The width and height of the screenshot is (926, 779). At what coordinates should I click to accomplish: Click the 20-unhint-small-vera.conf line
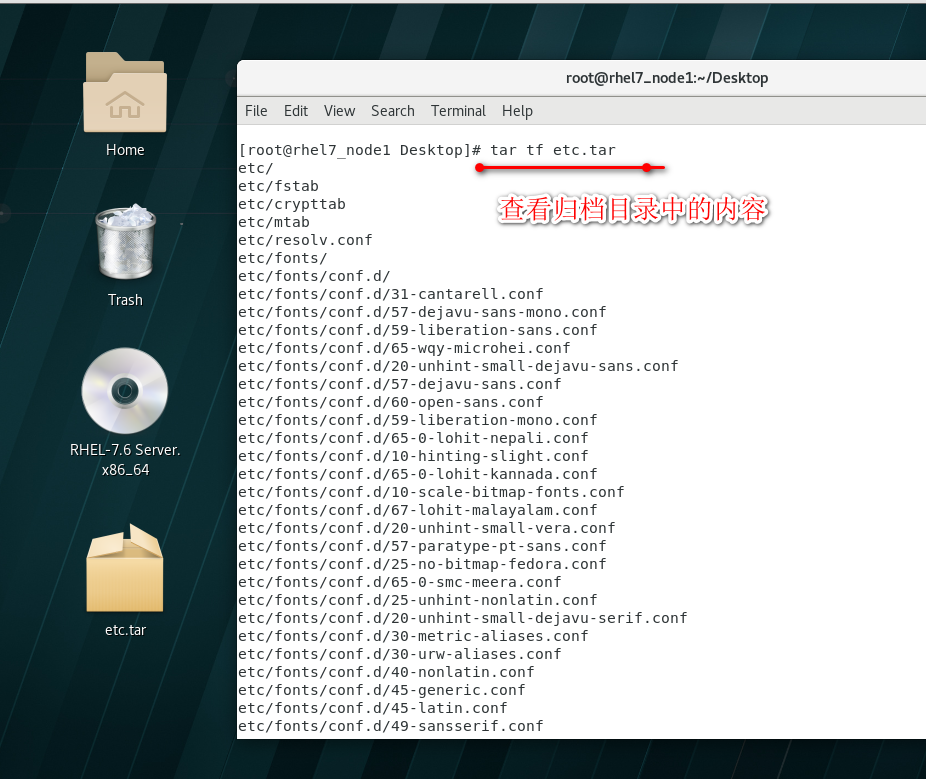tap(426, 529)
